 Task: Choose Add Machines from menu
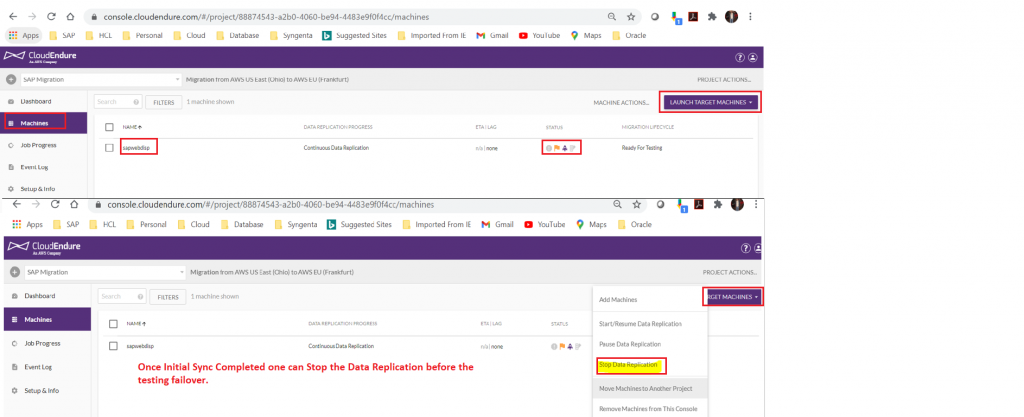618,300
